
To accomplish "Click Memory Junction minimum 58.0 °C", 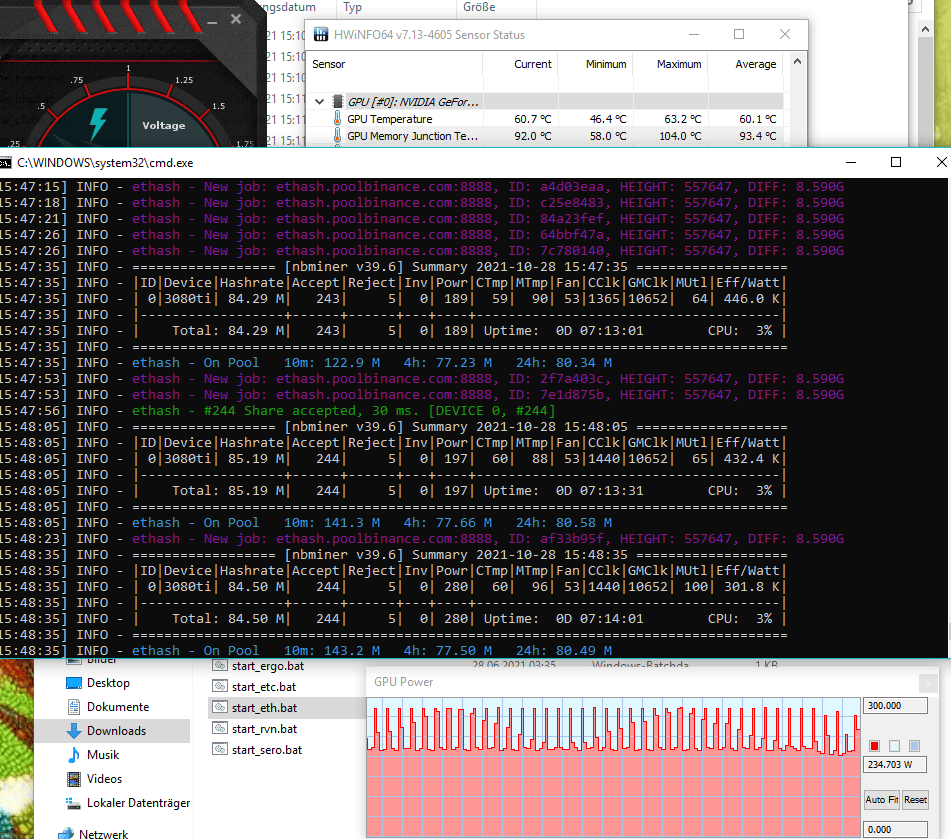I will [x=608, y=136].
